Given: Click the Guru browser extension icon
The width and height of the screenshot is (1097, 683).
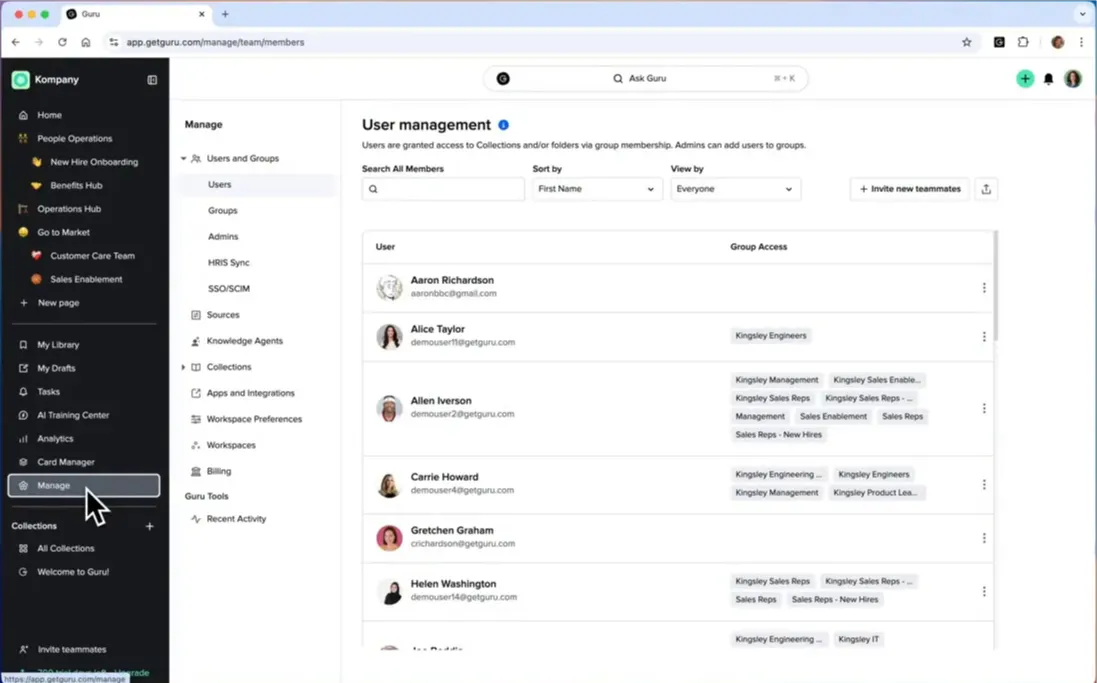Looking at the screenshot, I should [999, 42].
